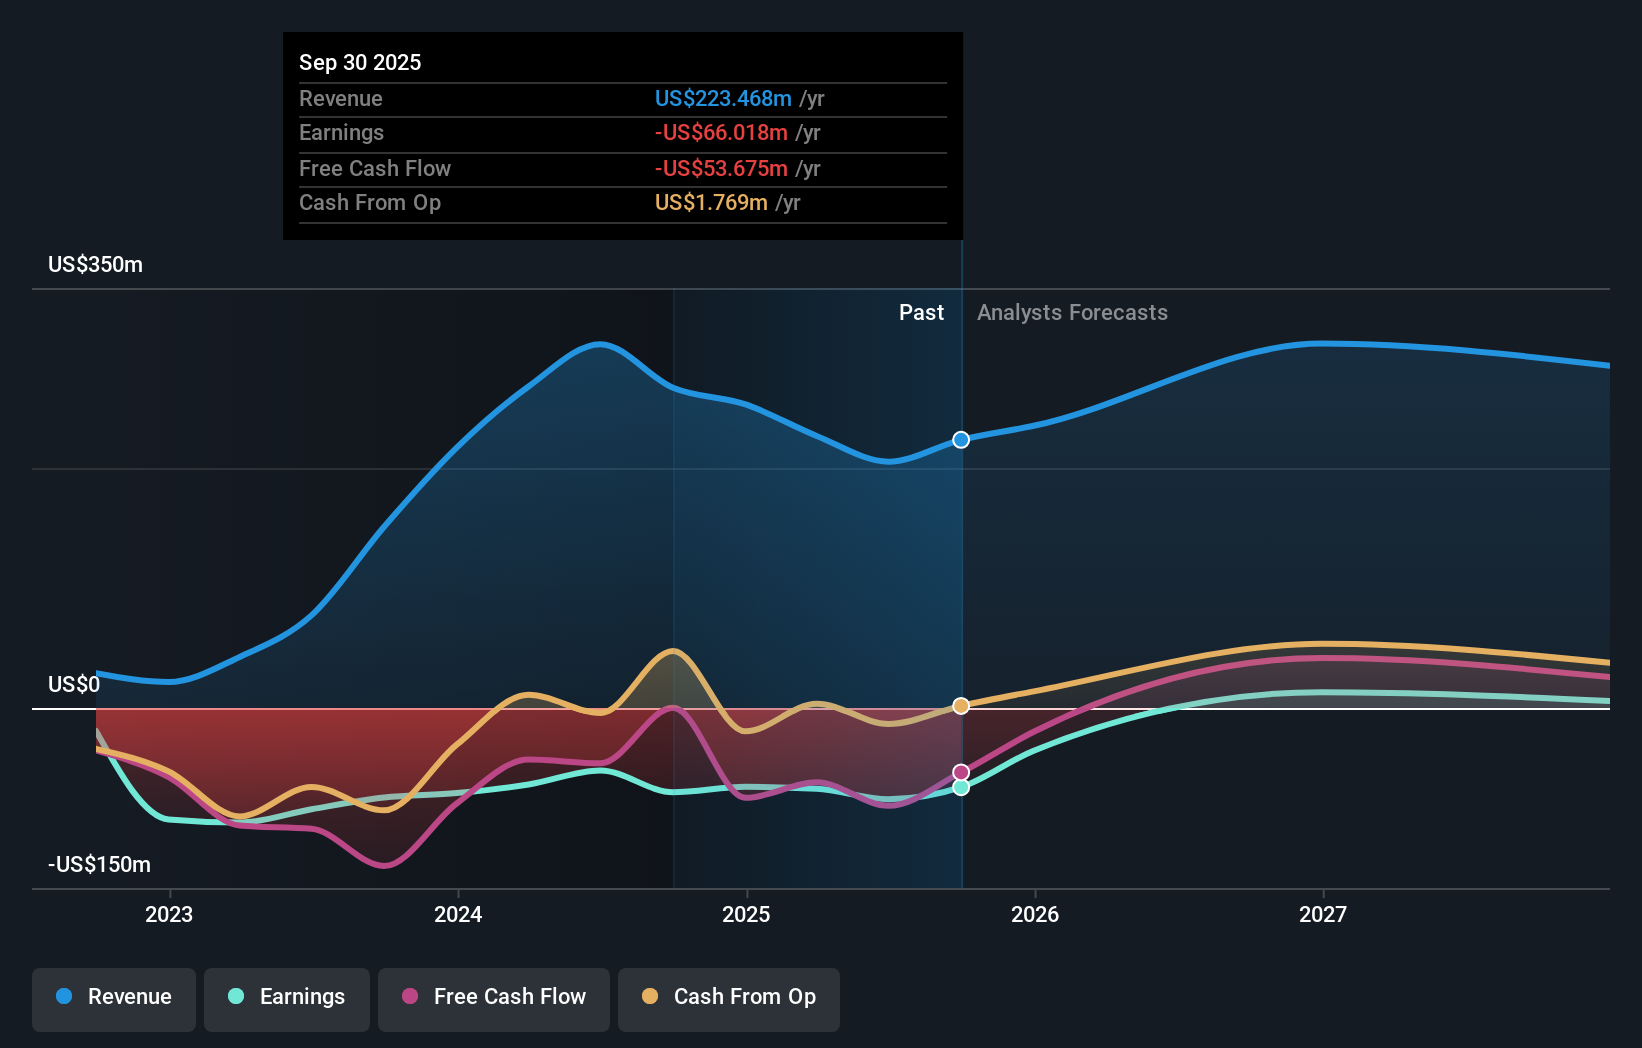Click the Analysts Forecasts section label
Viewport: 1642px width, 1048px height.
(1071, 312)
